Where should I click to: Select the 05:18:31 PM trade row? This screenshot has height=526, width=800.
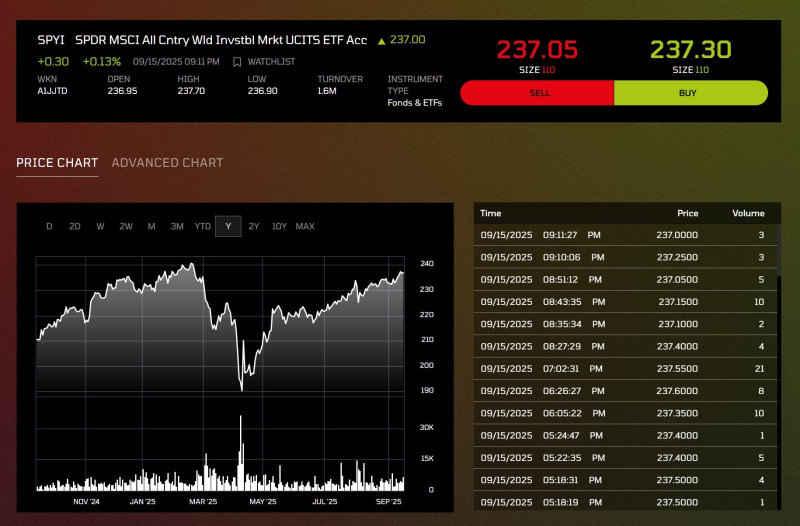click(x=625, y=480)
